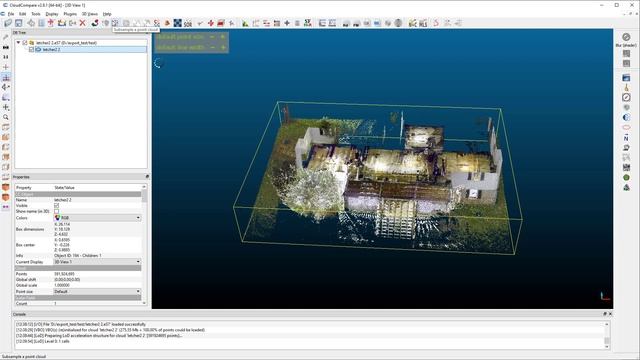640x360 pixels.
Task: Increase default point size with plus
Action: pos(223,37)
